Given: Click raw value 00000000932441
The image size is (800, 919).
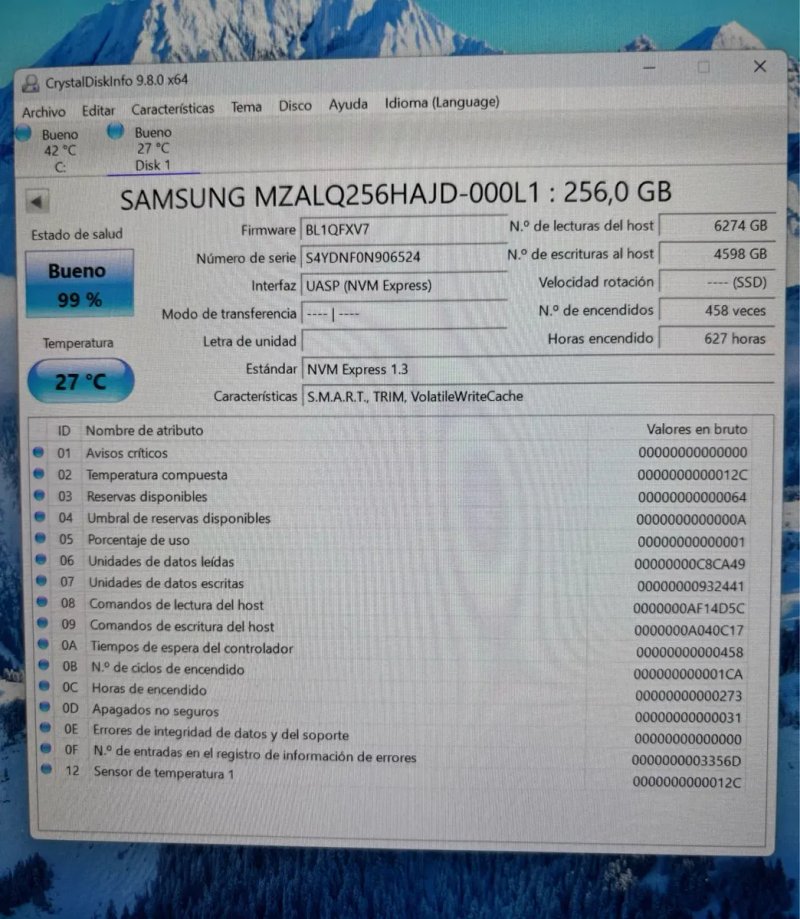Looking at the screenshot, I should coord(690,586).
